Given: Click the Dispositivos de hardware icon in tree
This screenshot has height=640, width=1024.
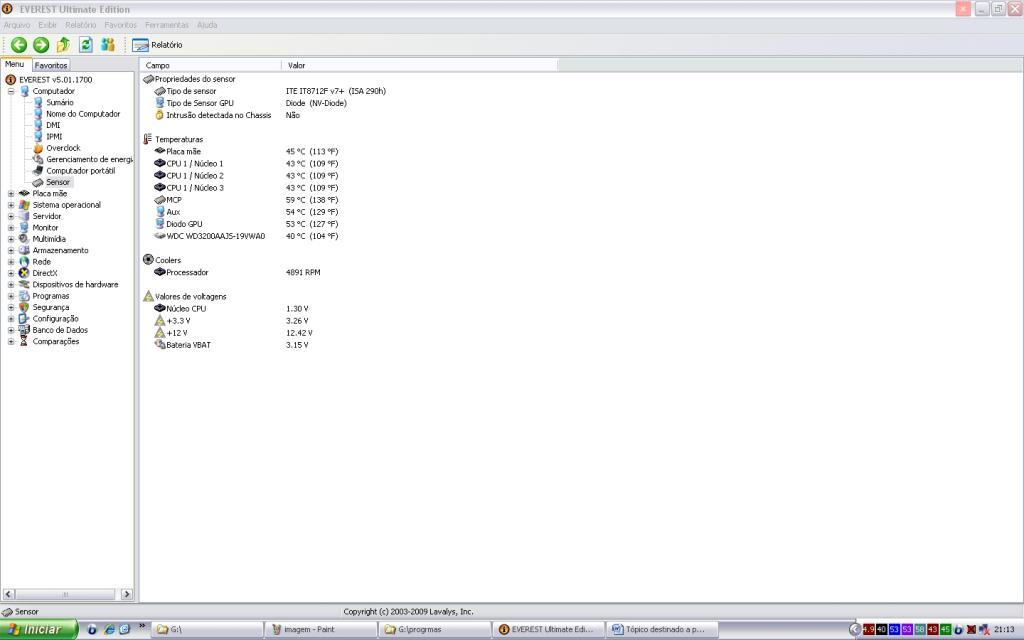Looking at the screenshot, I should click(x=24, y=285).
